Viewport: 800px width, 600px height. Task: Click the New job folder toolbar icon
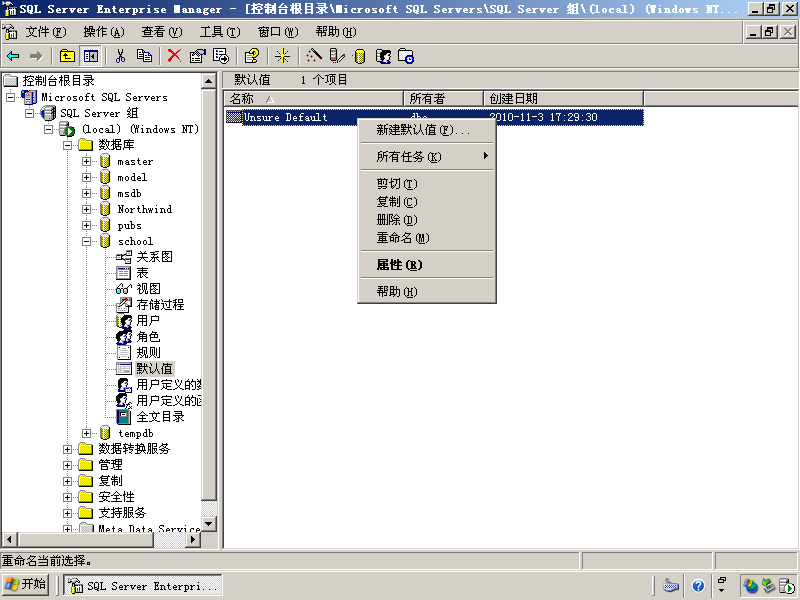coord(406,56)
